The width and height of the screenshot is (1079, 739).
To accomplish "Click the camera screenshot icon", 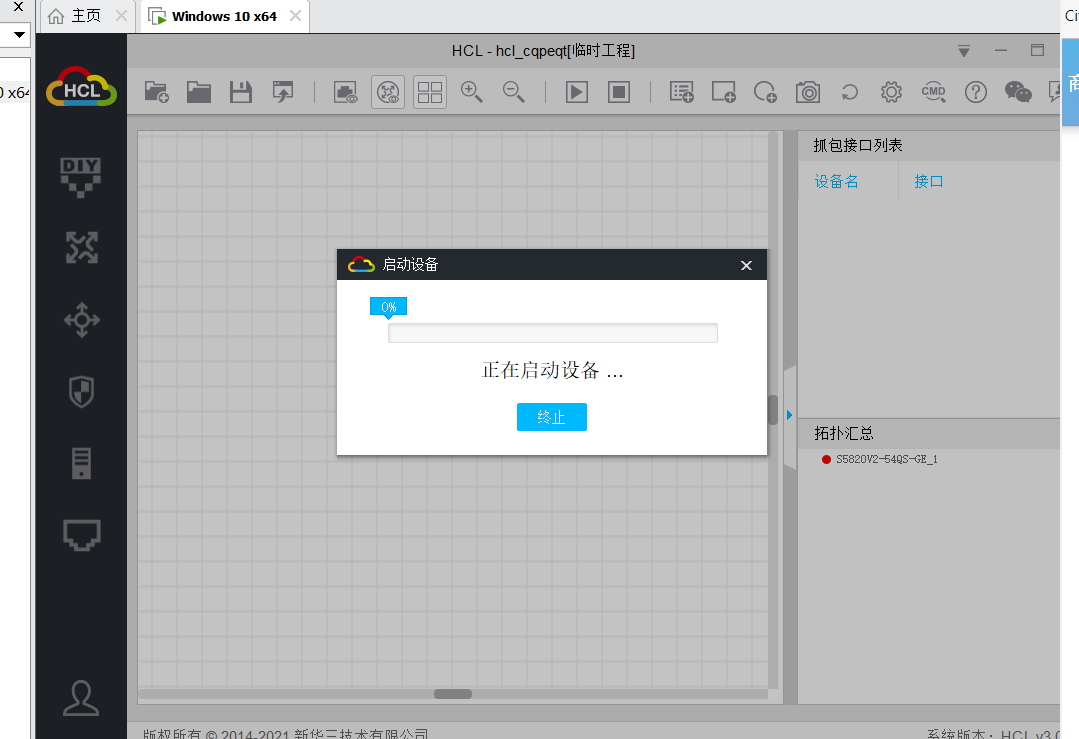I will pyautogui.click(x=807, y=92).
